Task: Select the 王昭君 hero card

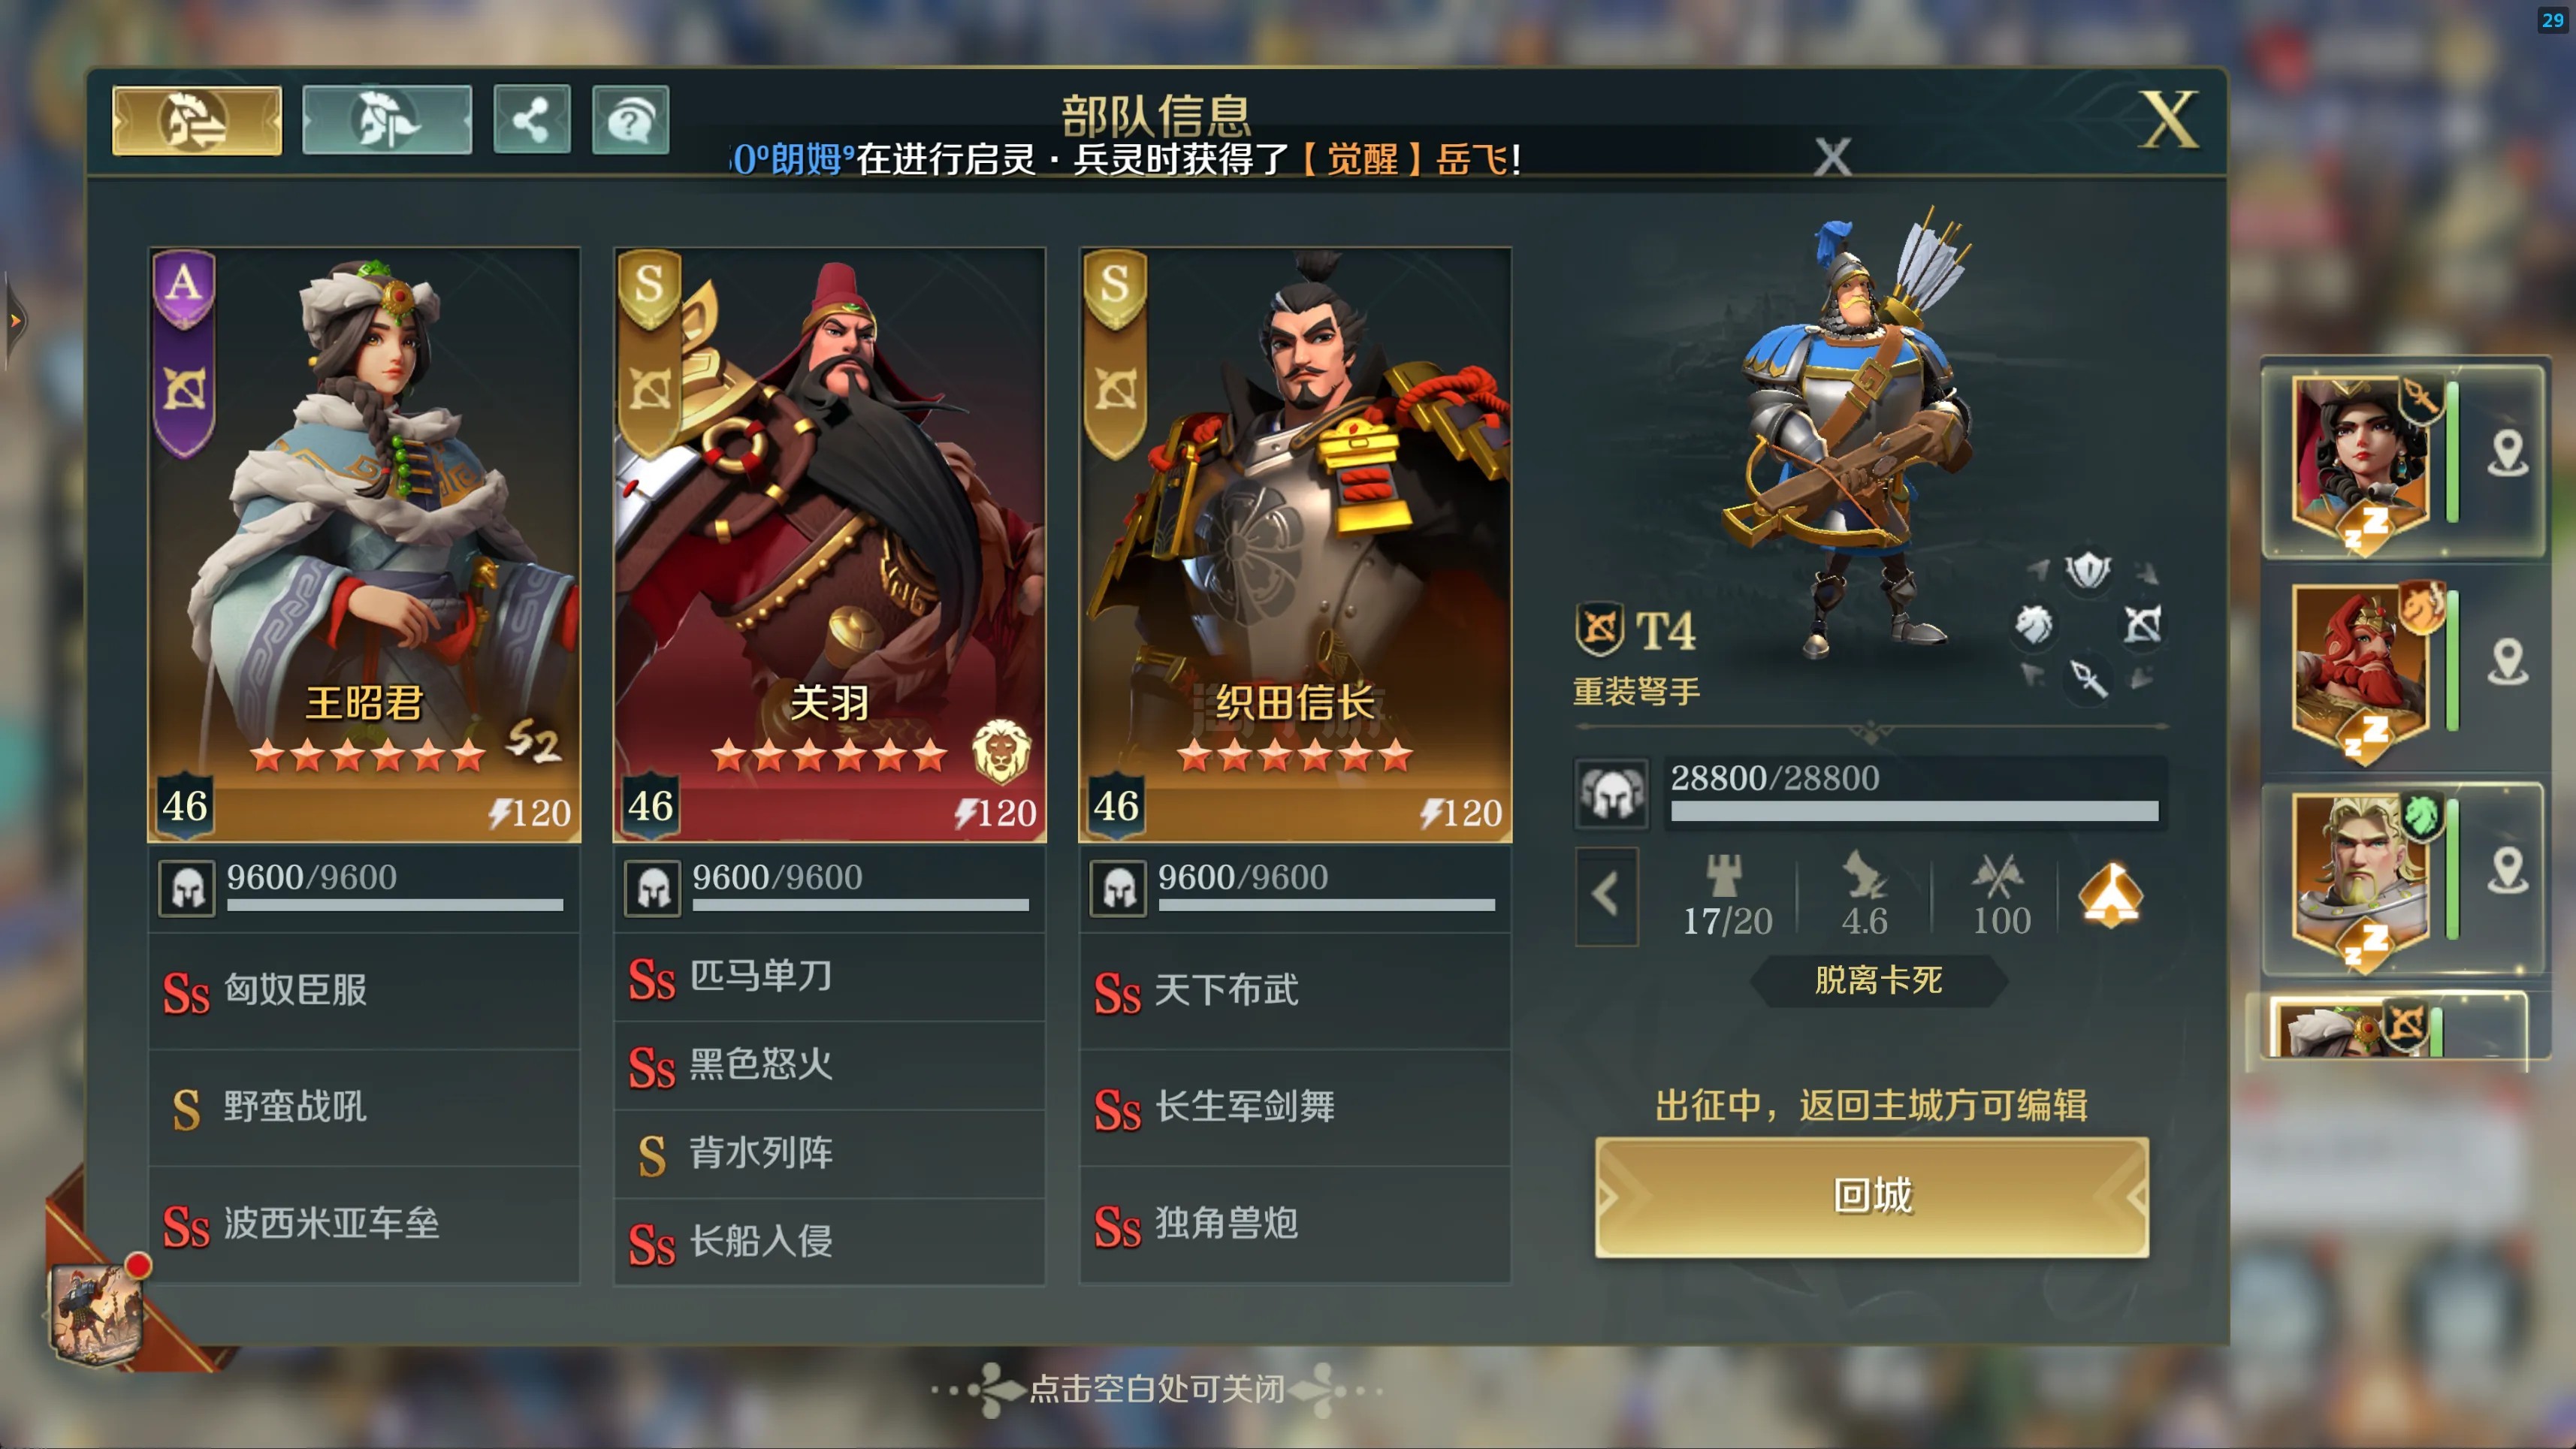Action: click(x=364, y=545)
